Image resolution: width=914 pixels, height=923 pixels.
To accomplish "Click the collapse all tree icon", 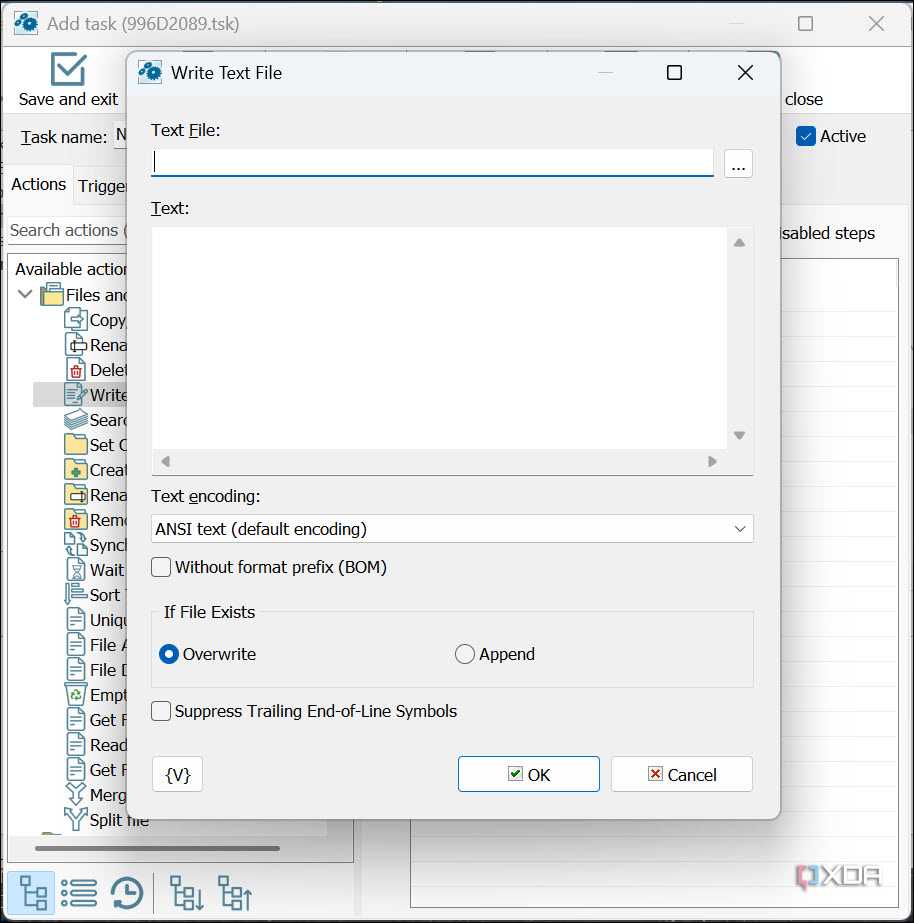I will (235, 892).
